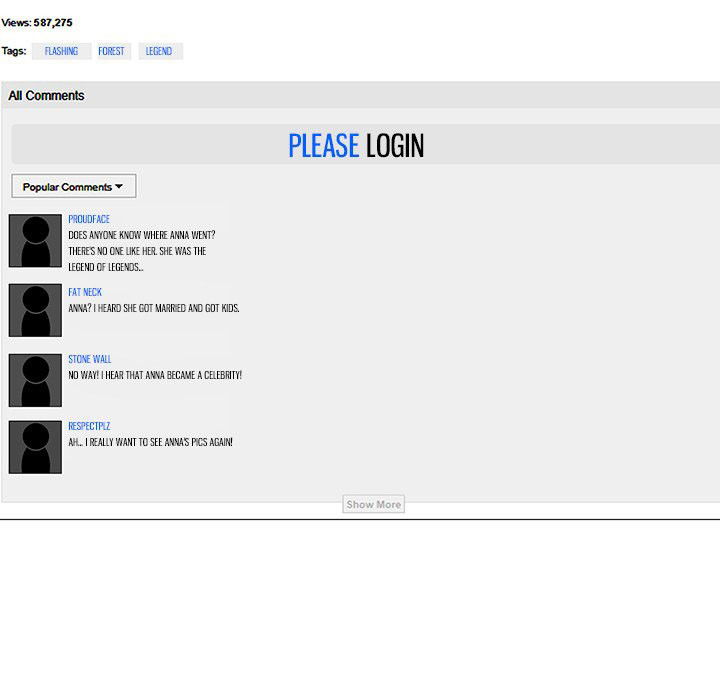720x700 pixels.
Task: Click the PLEASE LOGIN banner
Action: (356, 146)
